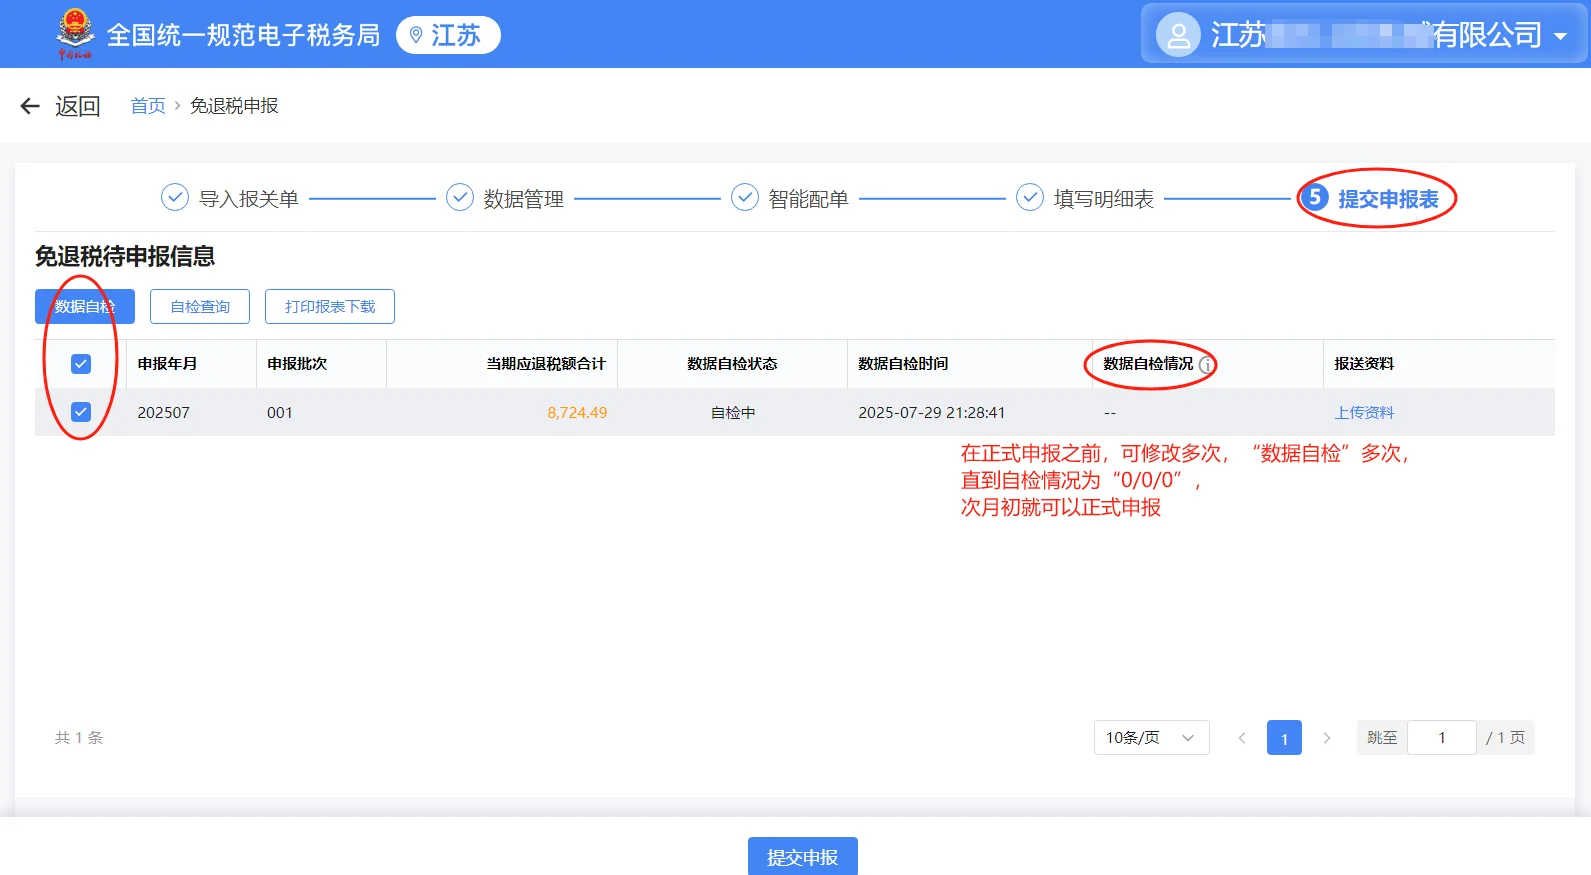
Task: Click 免退税申报 breadcrumb text
Action: [x=234, y=106]
